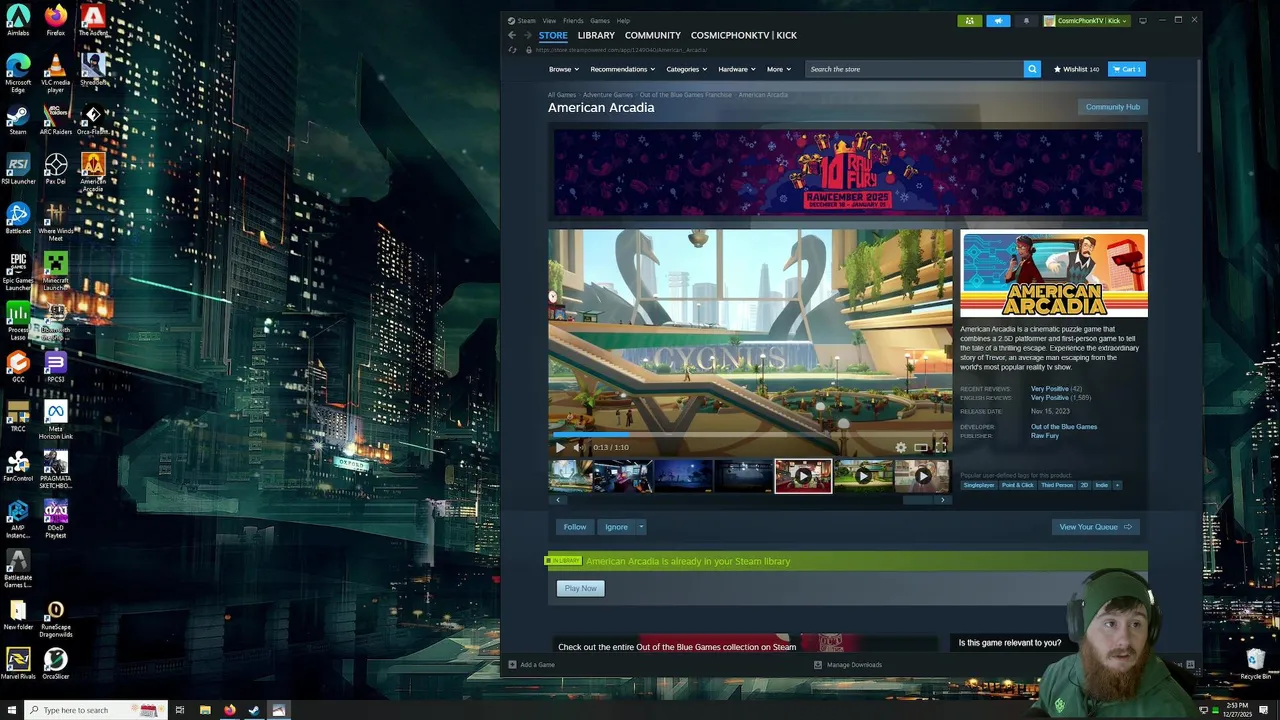This screenshot has width=1280, height=720.
Task: Open Steam notifications bell
Action: (1026, 21)
